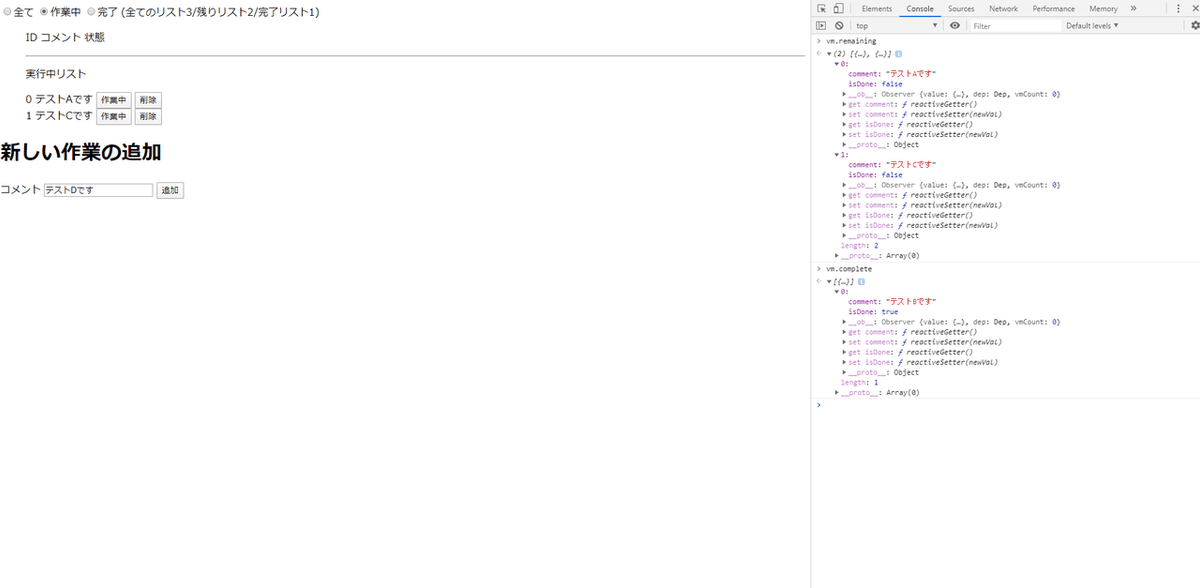Screen dimensions: 1200x588
Task: Click the 実行中リスト label
Action: tap(56, 74)
